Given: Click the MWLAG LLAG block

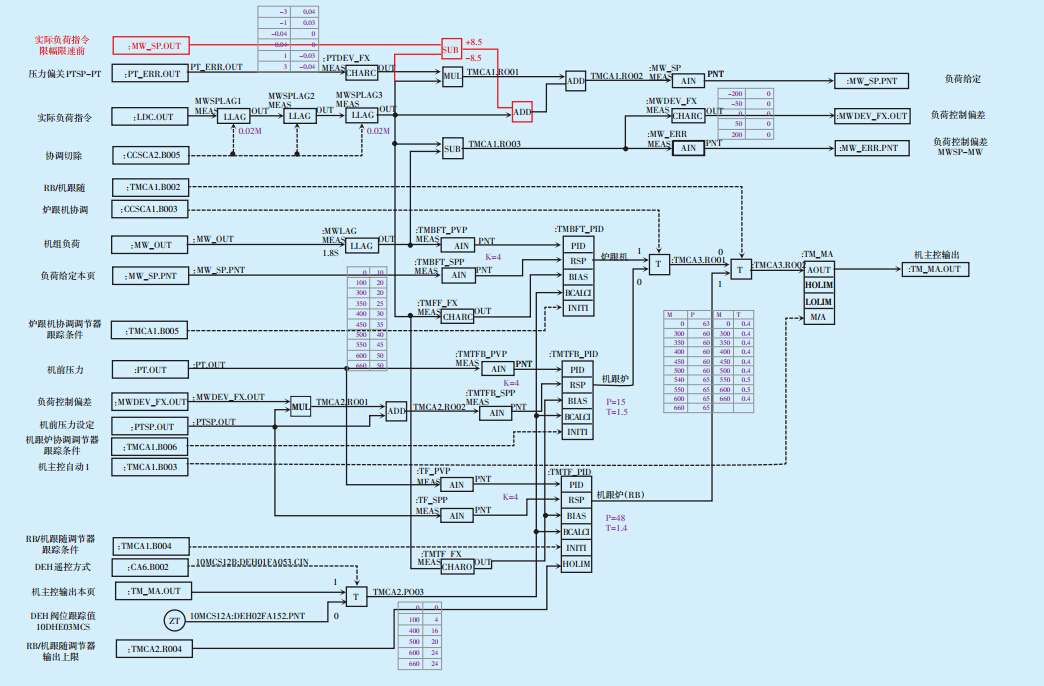Looking at the screenshot, I should 361,245.
